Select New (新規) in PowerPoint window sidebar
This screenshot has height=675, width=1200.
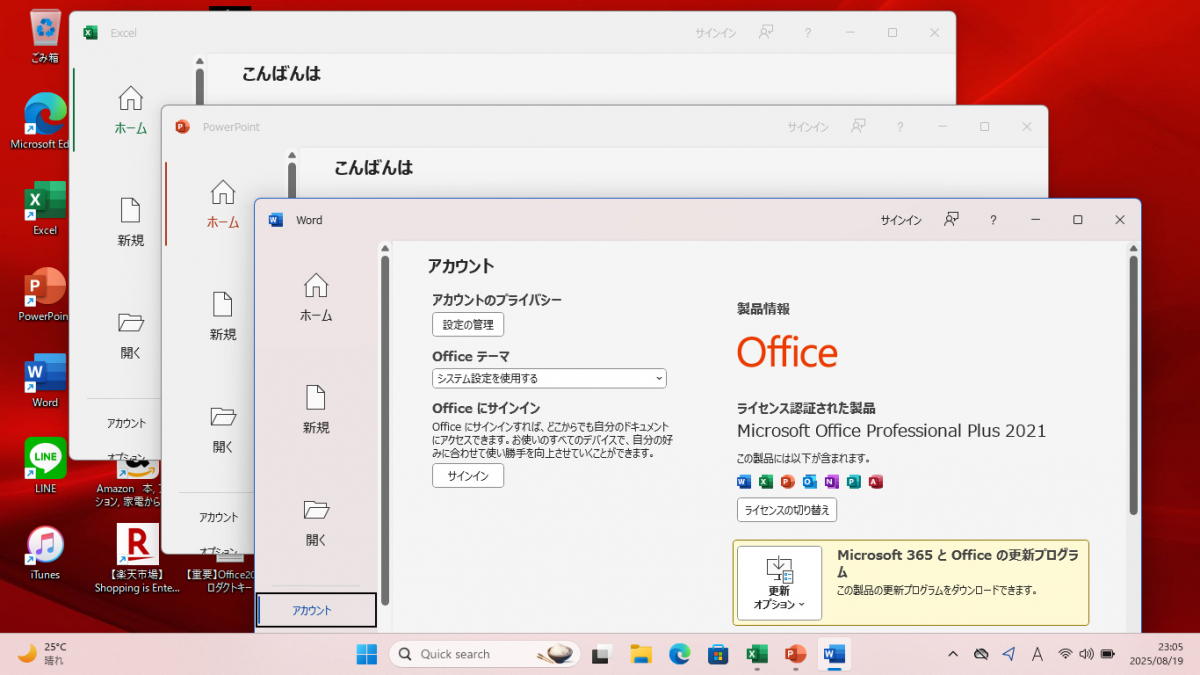tap(223, 316)
